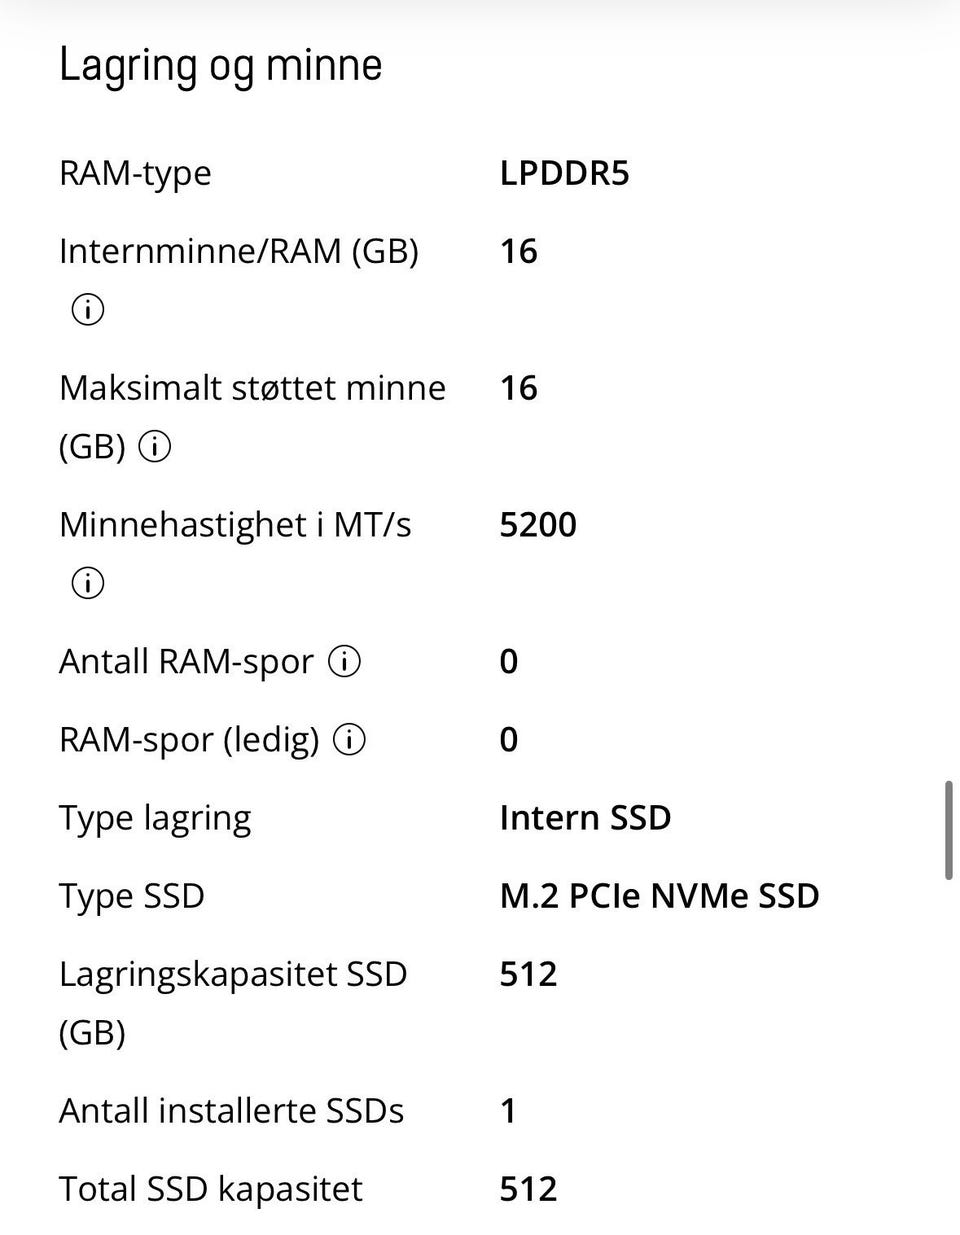Viewport: 960px width, 1235px height.
Task: Select the RAM-type label
Action: point(135,174)
